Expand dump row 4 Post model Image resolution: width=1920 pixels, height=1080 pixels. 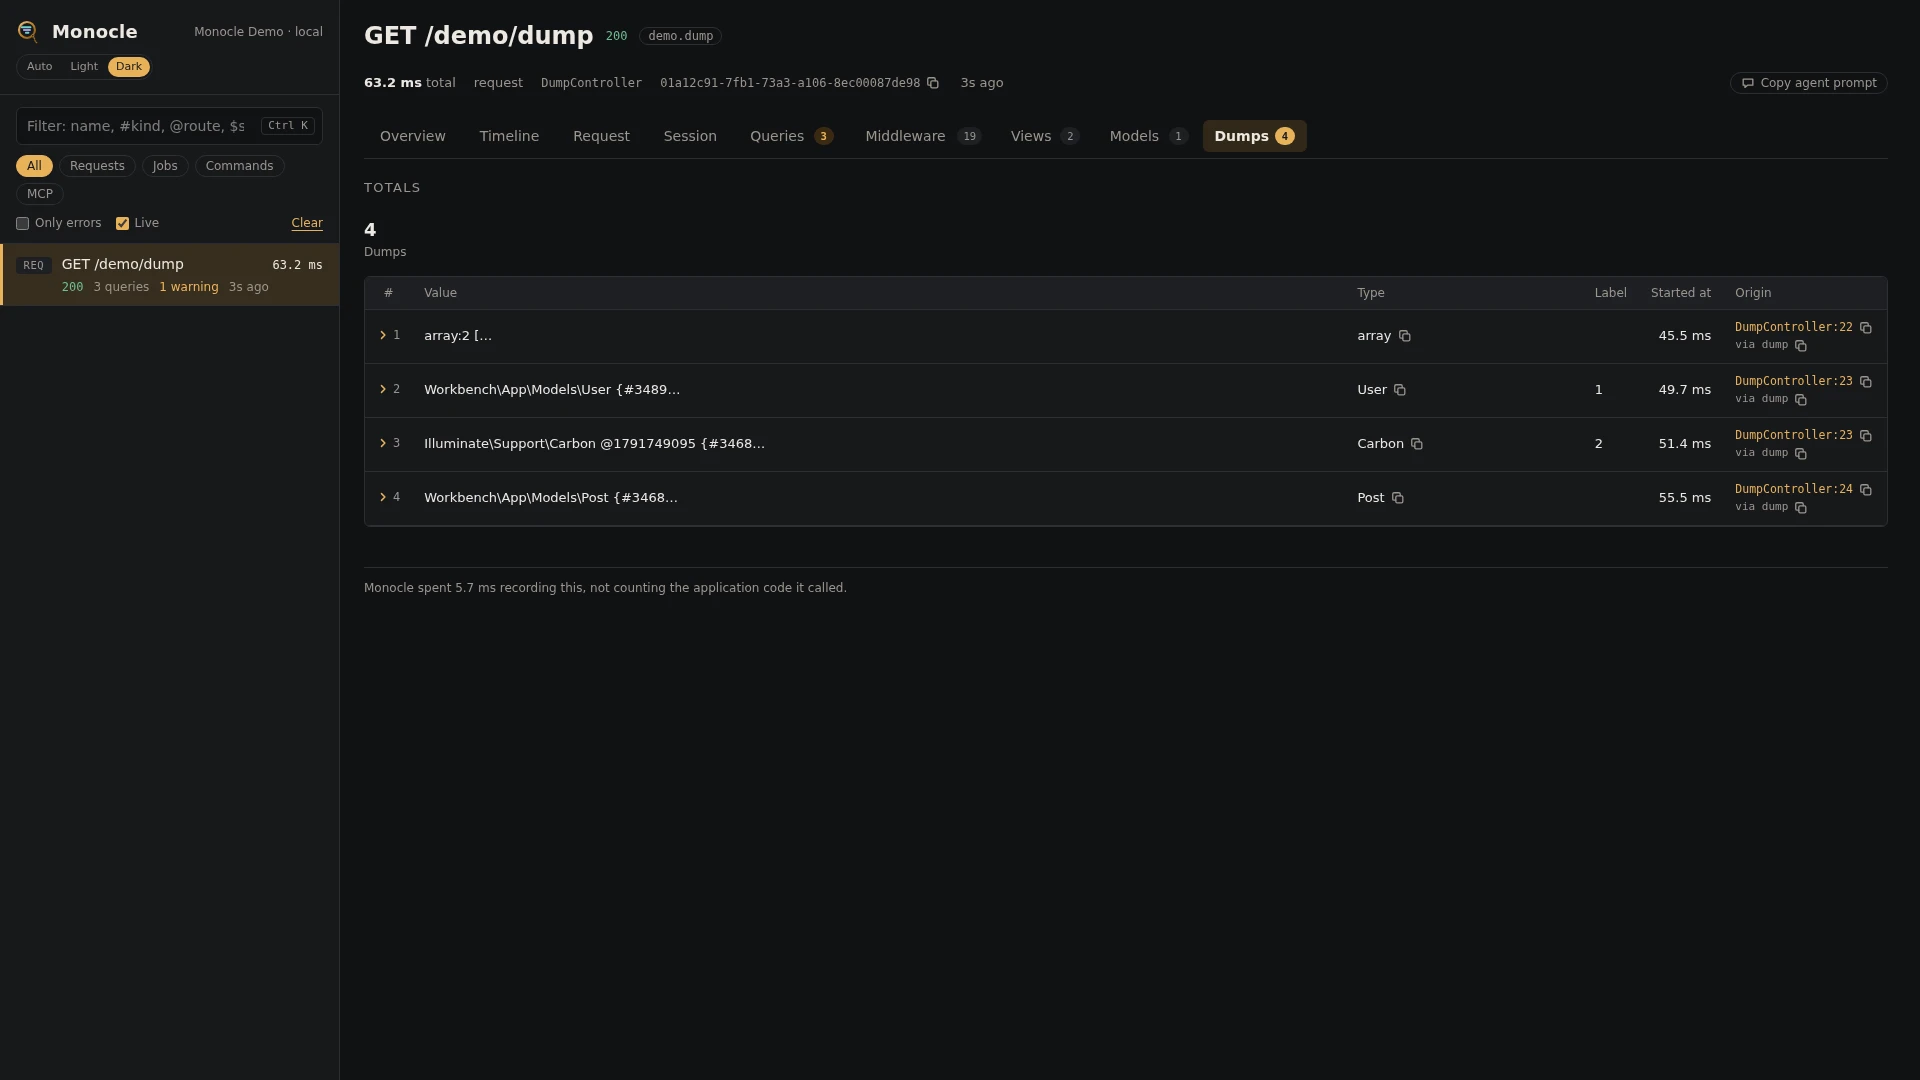click(x=383, y=497)
